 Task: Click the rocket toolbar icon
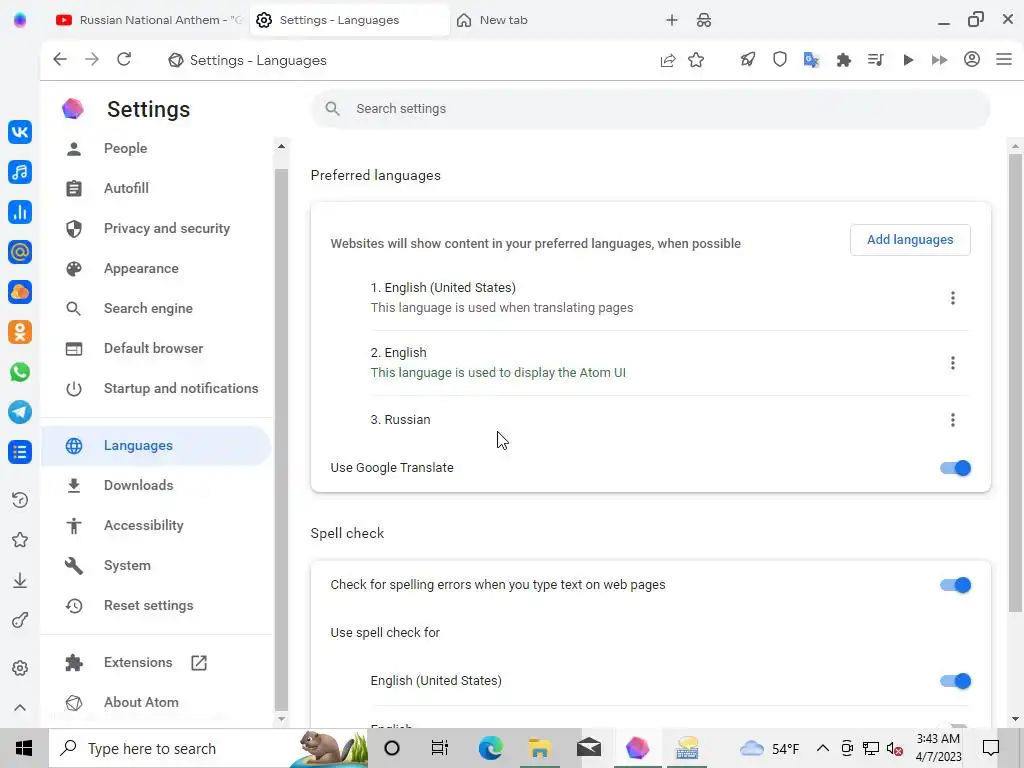click(748, 60)
